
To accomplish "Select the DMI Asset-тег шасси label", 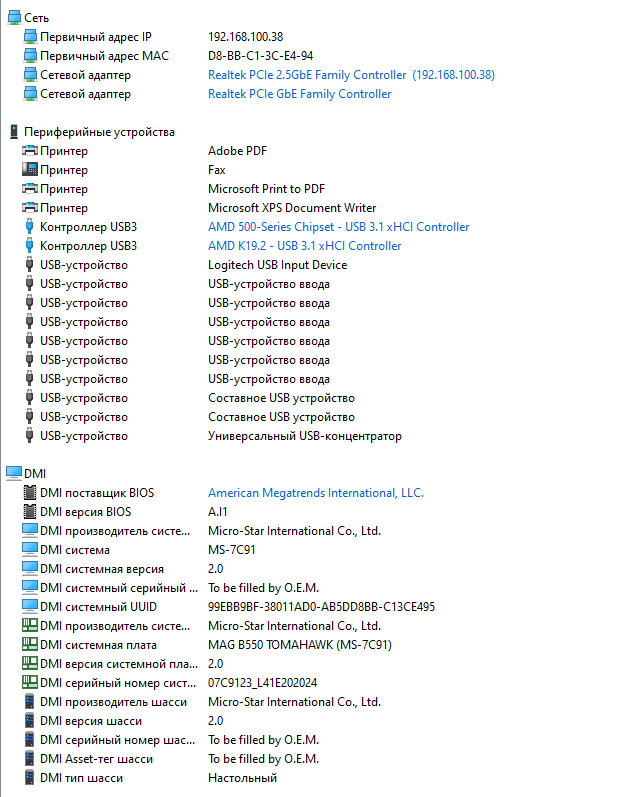I will point(97,759).
